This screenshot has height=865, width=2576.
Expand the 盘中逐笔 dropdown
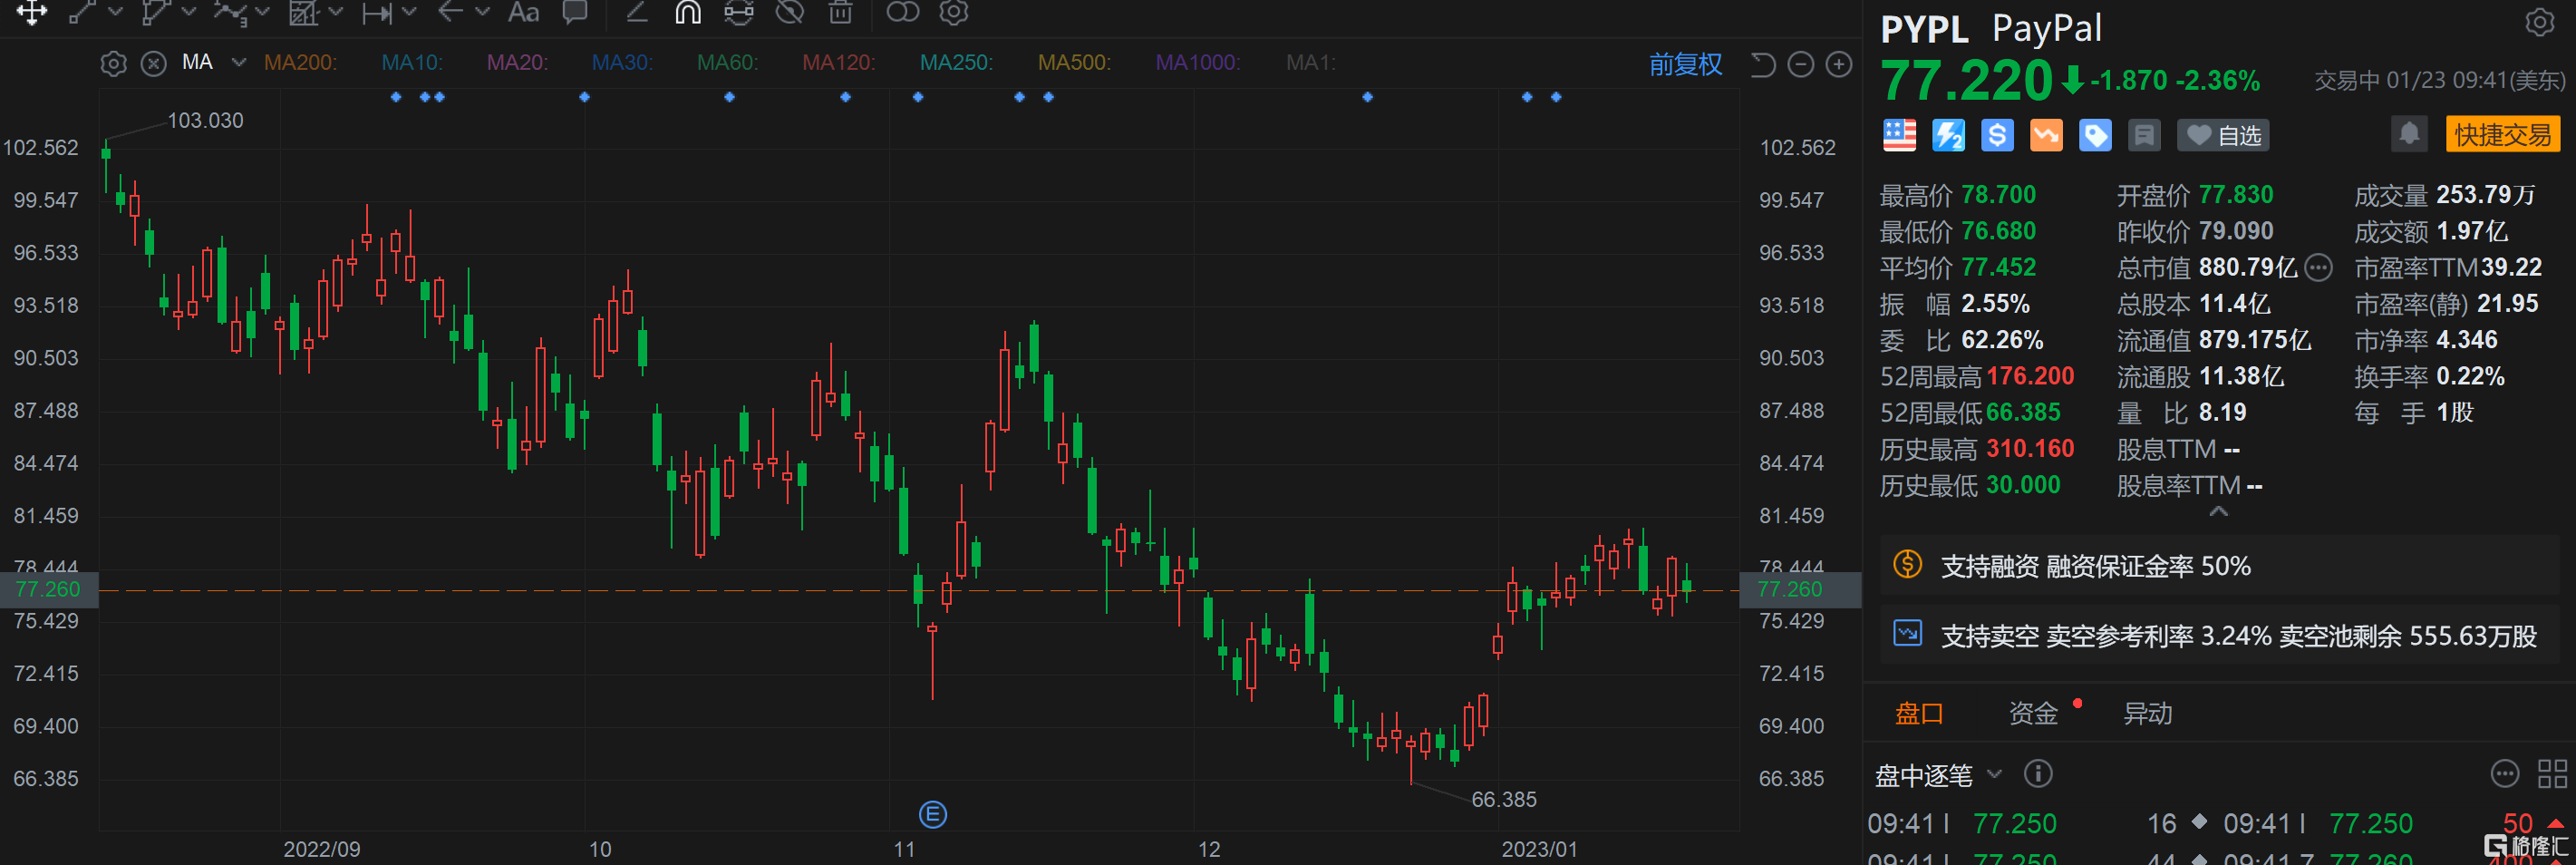tap(1994, 774)
